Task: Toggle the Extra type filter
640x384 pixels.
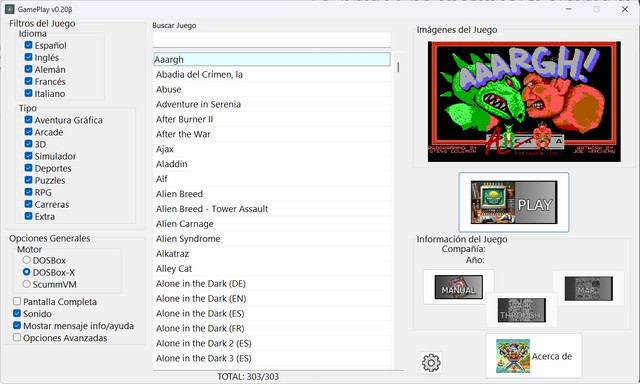Action: [x=28, y=216]
